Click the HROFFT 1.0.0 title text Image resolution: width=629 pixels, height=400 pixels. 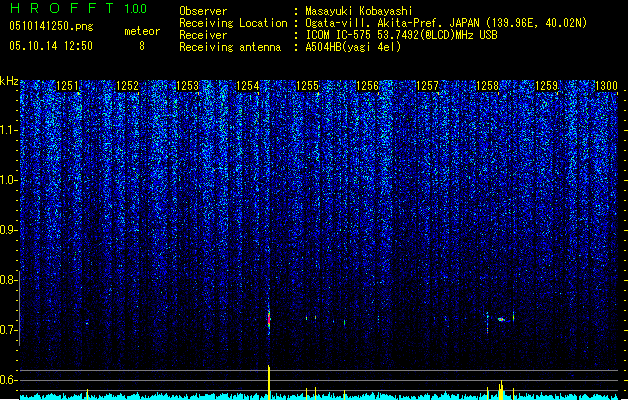pyautogui.click(x=79, y=8)
